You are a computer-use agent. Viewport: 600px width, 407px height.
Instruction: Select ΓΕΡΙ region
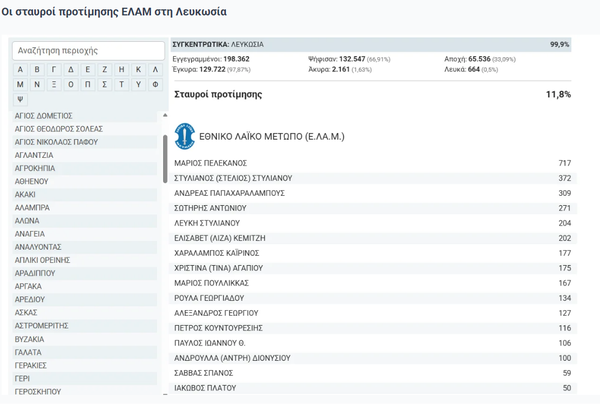click(85, 378)
